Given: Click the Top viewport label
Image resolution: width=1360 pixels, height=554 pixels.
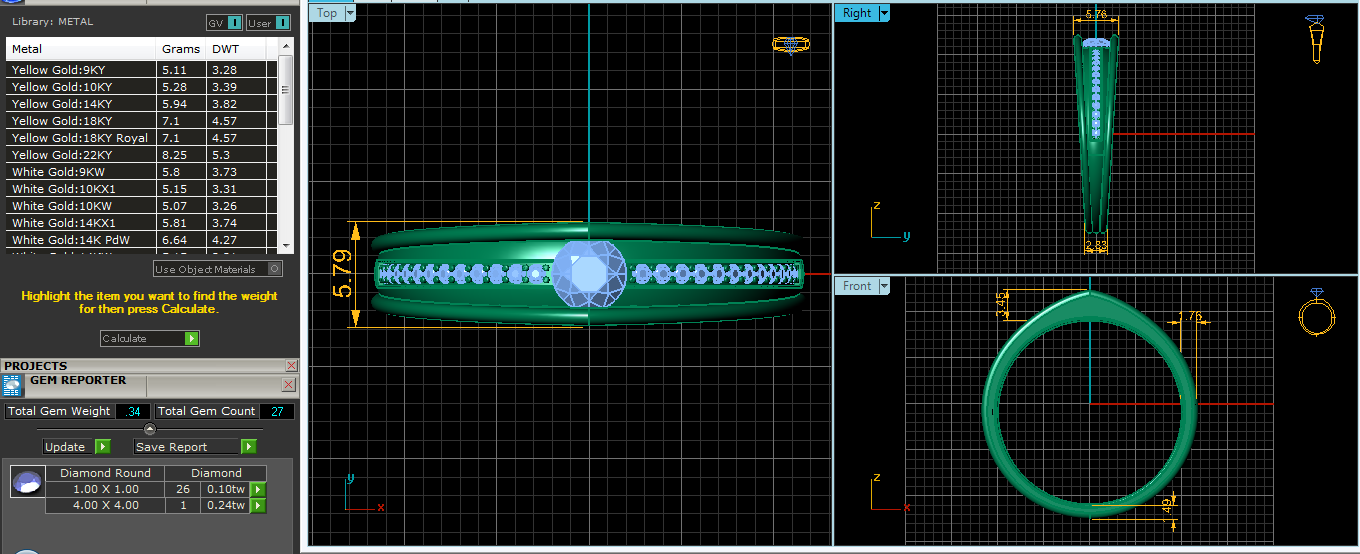Looking at the screenshot, I should pos(327,13).
